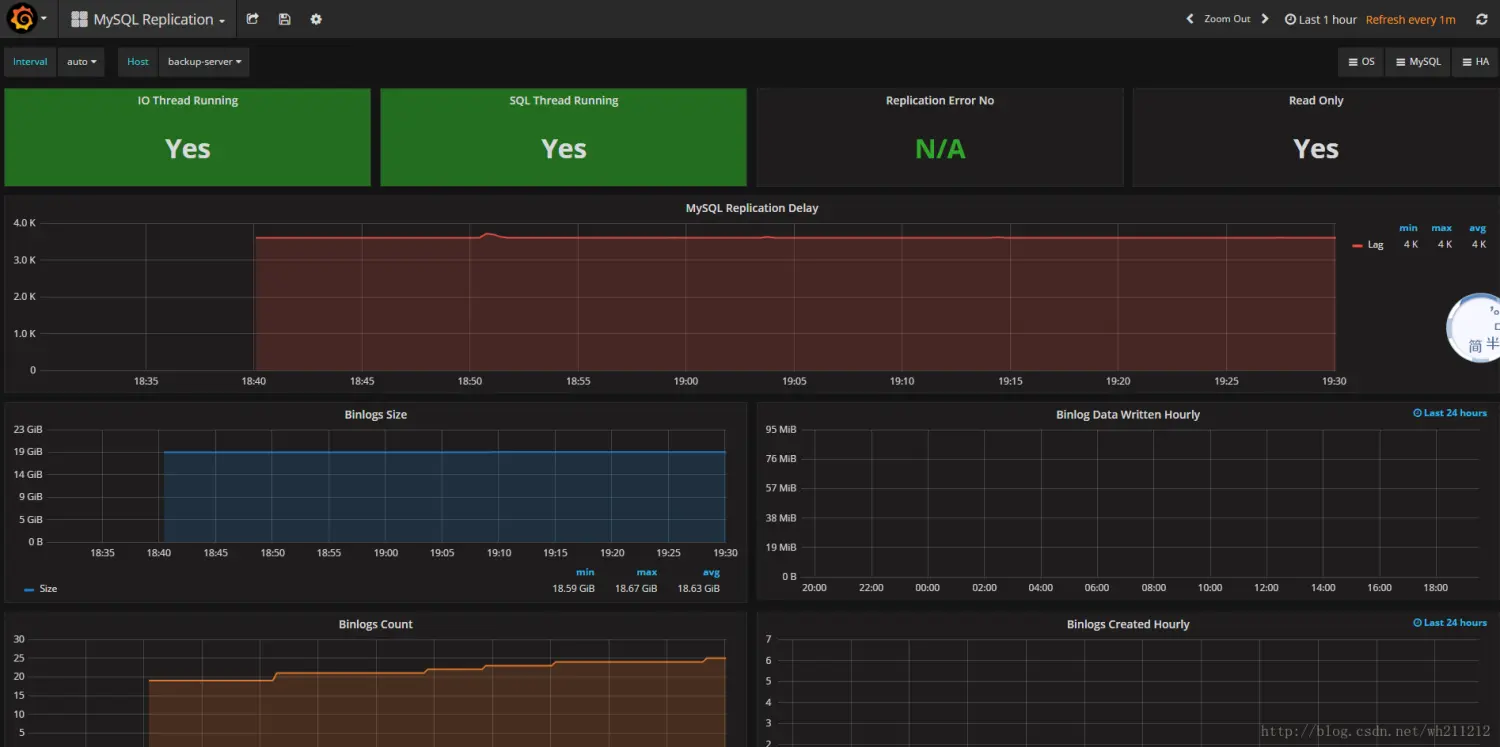The height and width of the screenshot is (747, 1500).
Task: Click the IO Thread Running Yes value
Action: click(x=188, y=149)
